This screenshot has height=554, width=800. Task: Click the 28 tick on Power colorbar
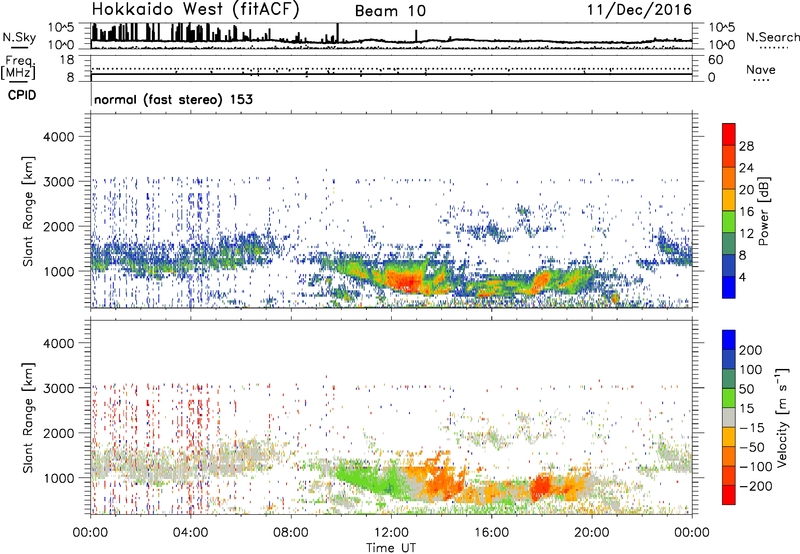point(746,146)
